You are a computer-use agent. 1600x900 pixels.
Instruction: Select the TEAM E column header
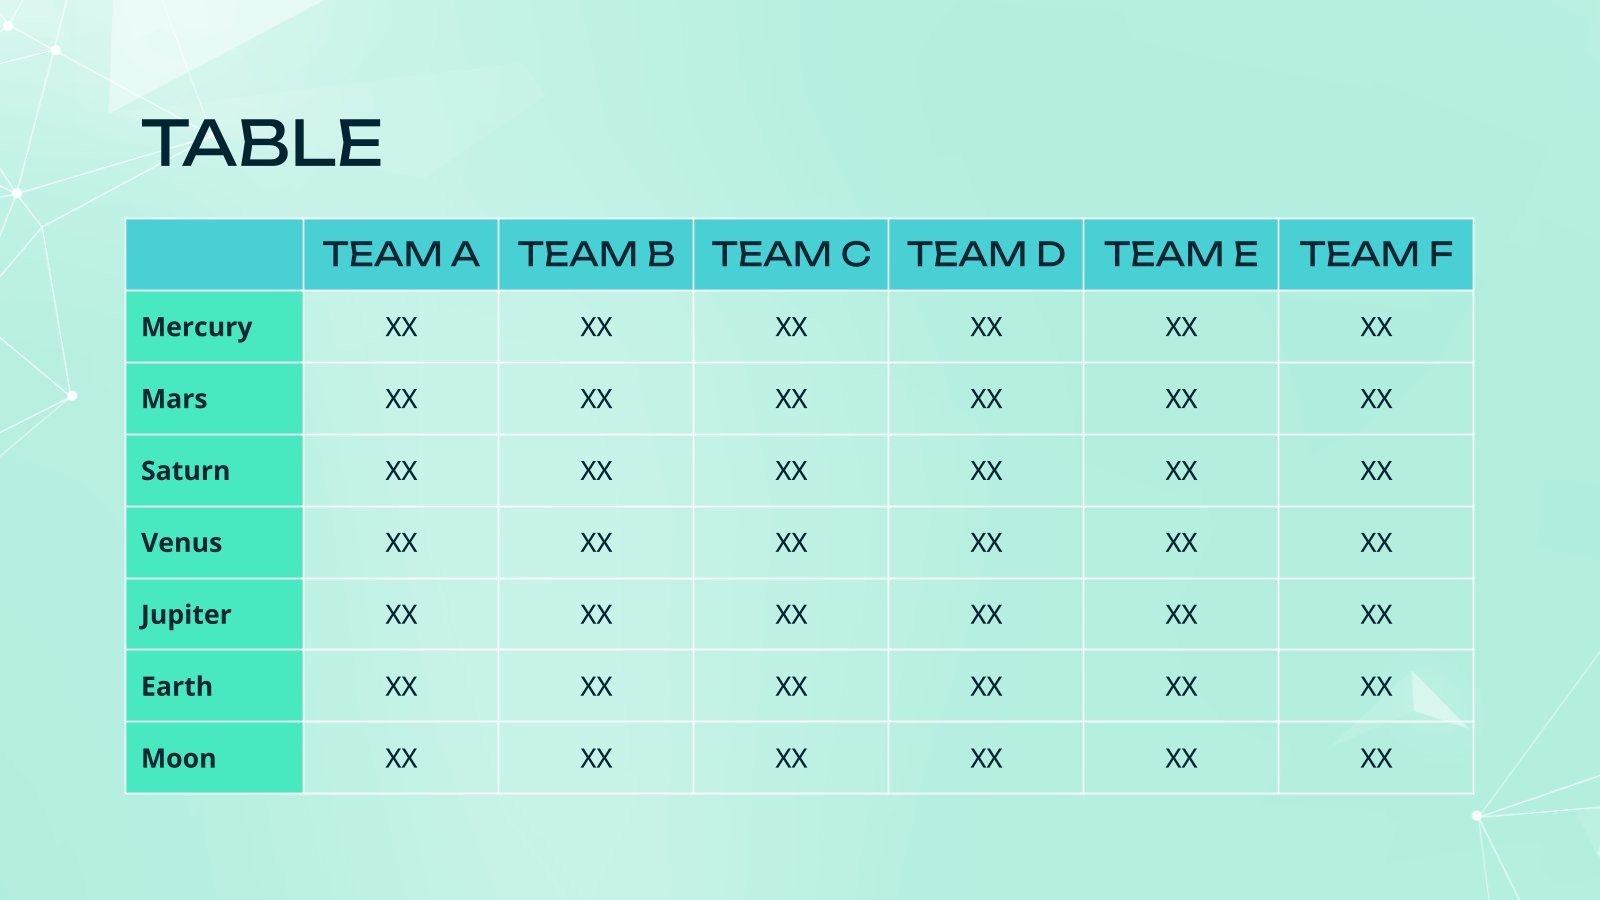pyautogui.click(x=1181, y=254)
